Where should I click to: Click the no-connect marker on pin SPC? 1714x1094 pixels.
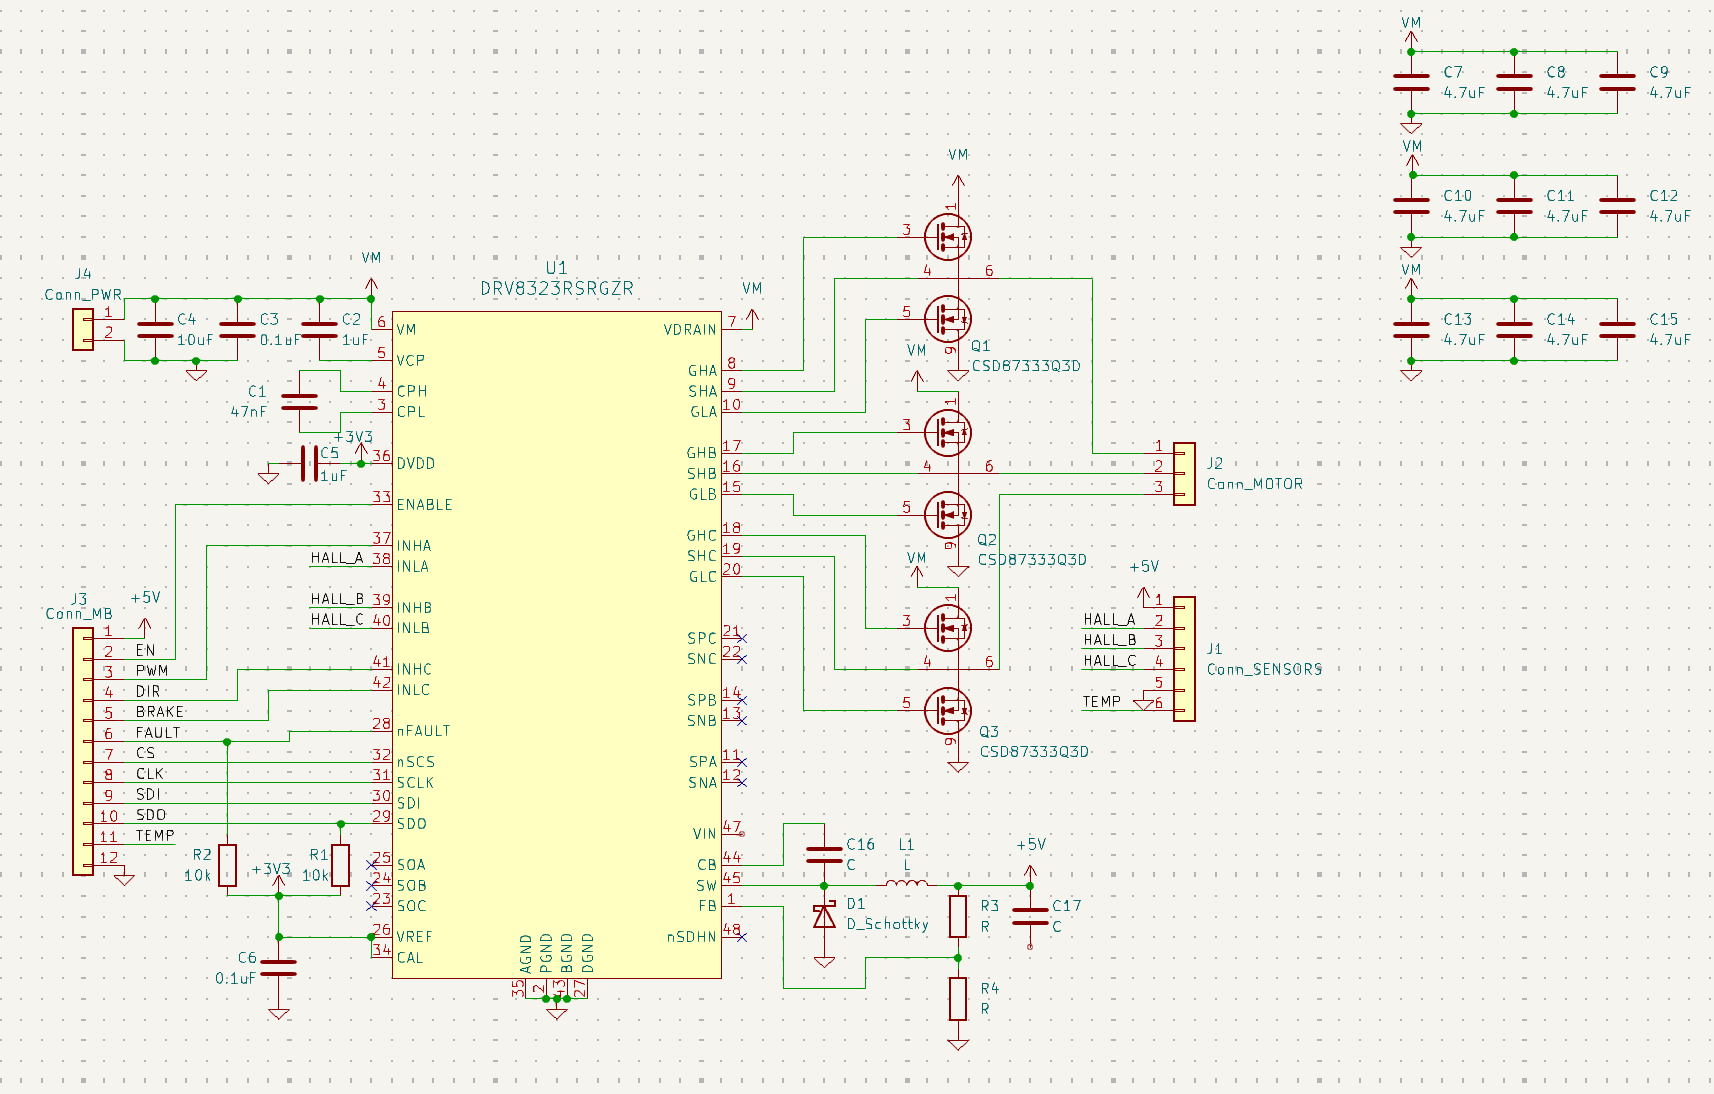tap(742, 638)
